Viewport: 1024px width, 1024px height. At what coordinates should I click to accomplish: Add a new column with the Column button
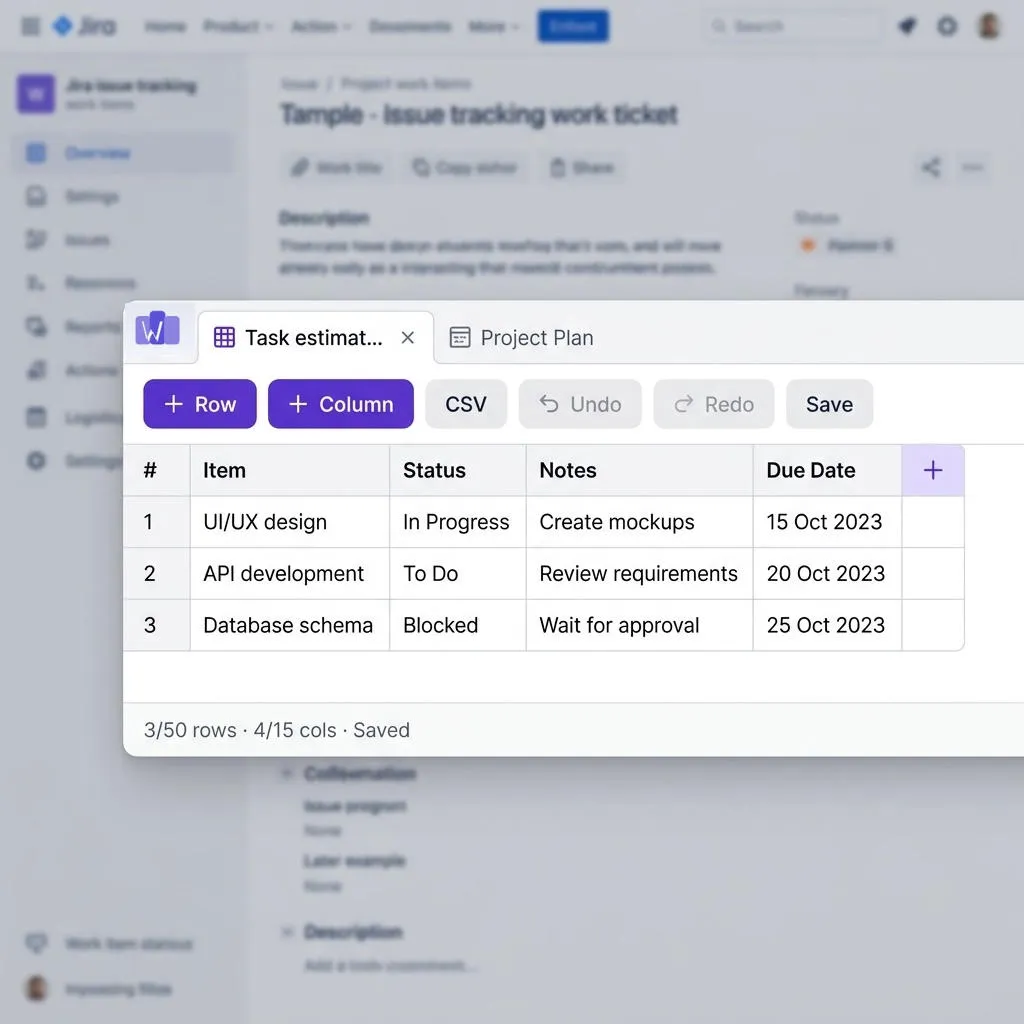pyautogui.click(x=340, y=404)
